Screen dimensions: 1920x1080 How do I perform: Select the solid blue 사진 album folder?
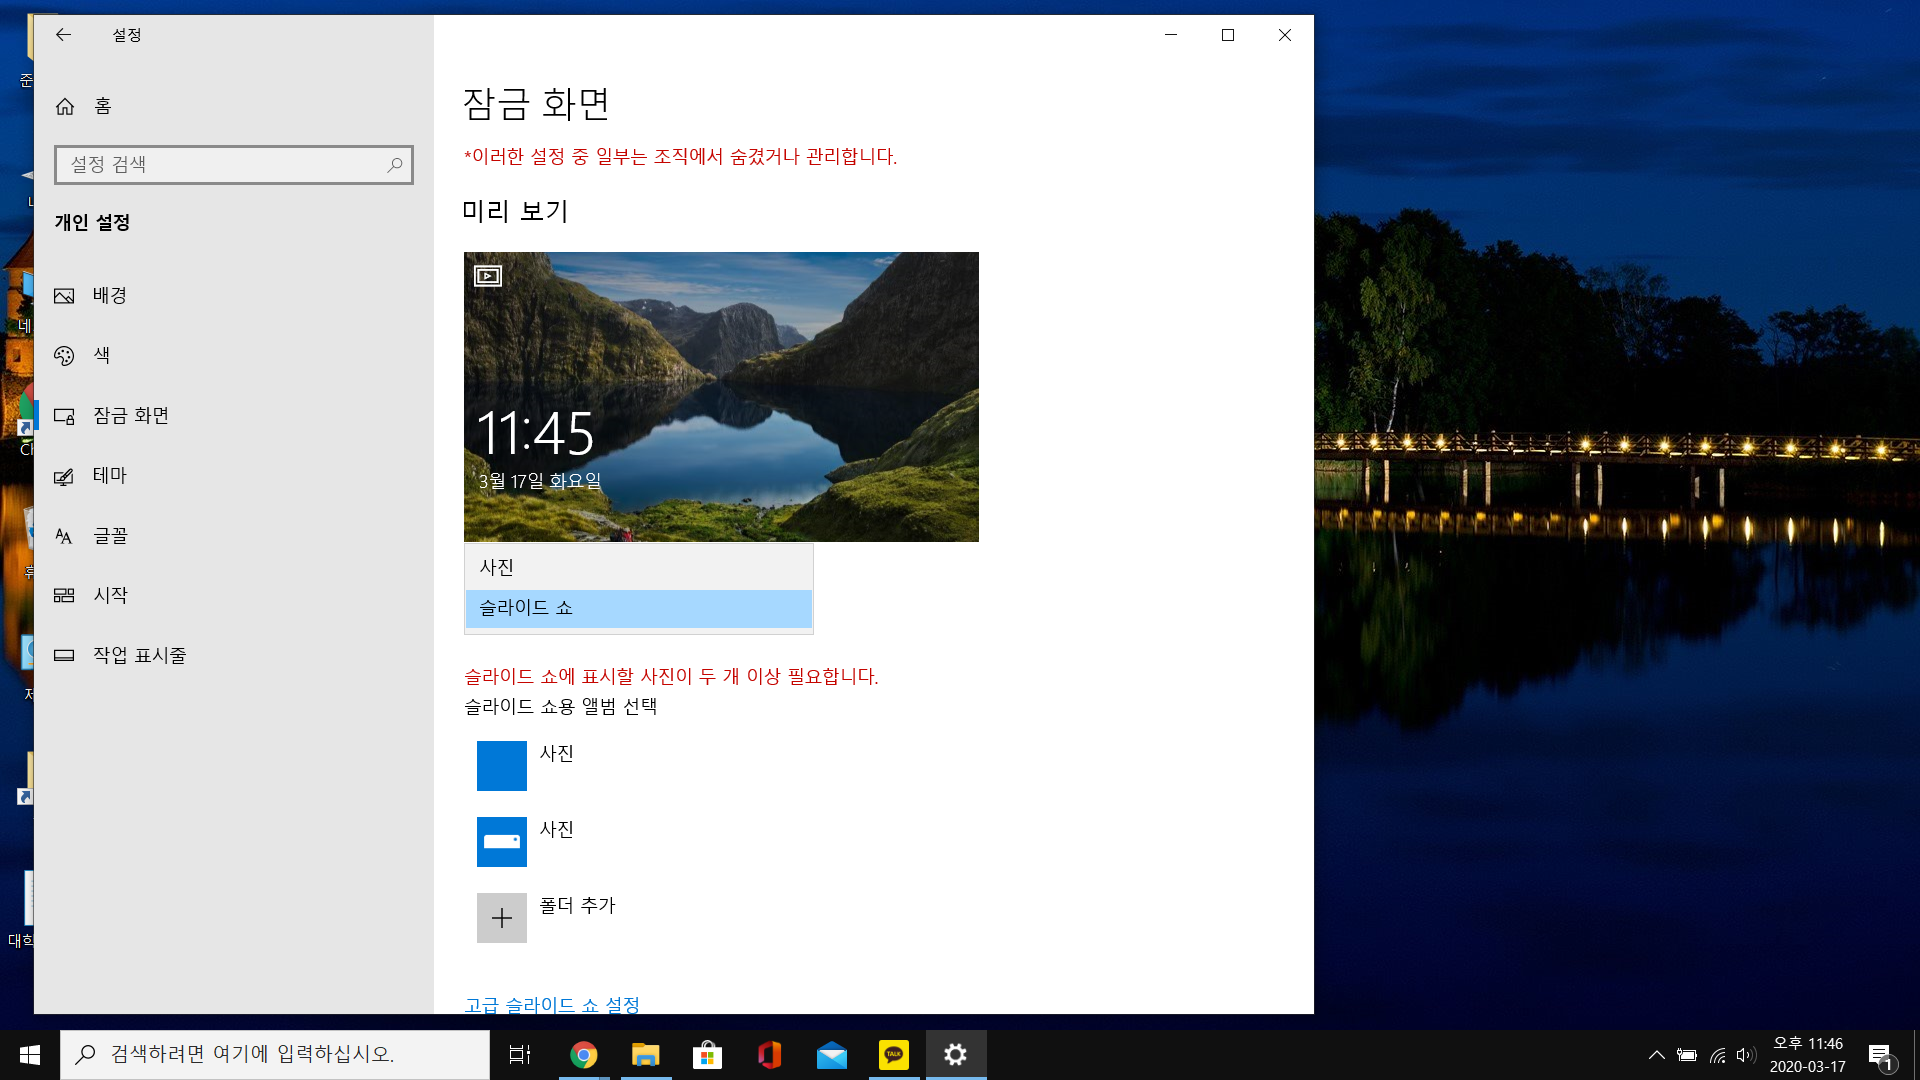point(501,766)
